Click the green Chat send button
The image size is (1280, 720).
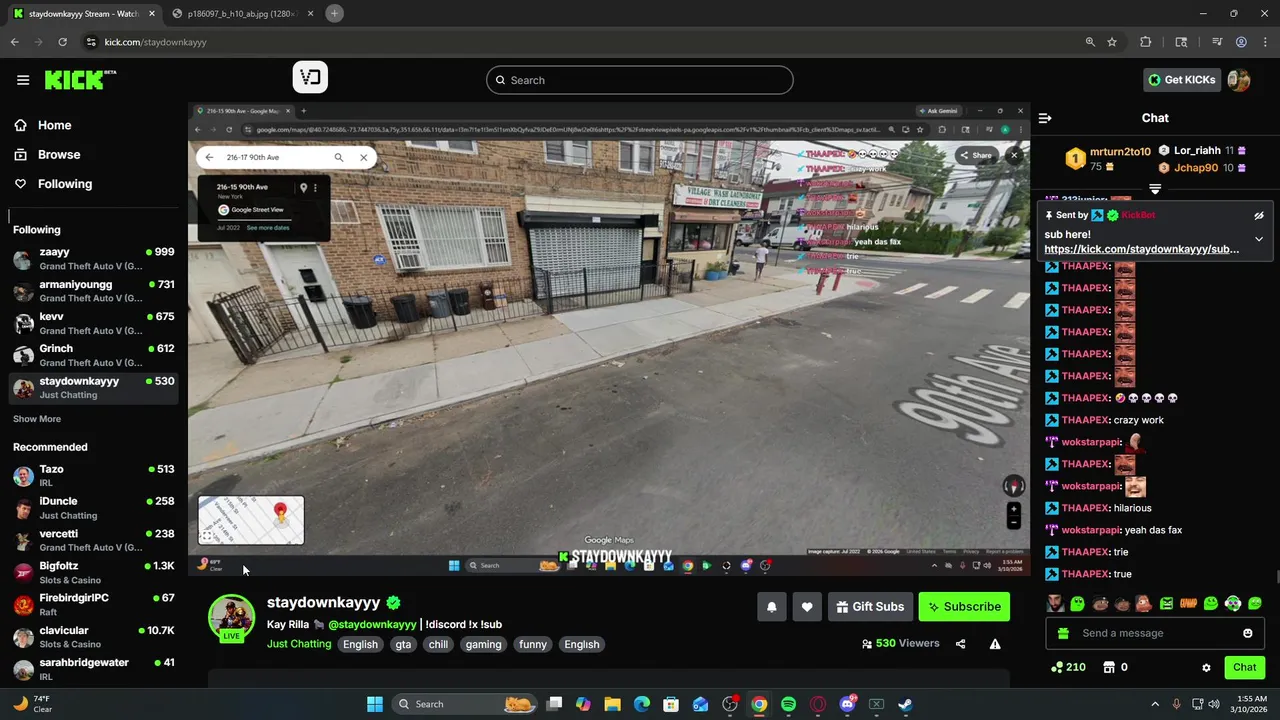click(1244, 667)
